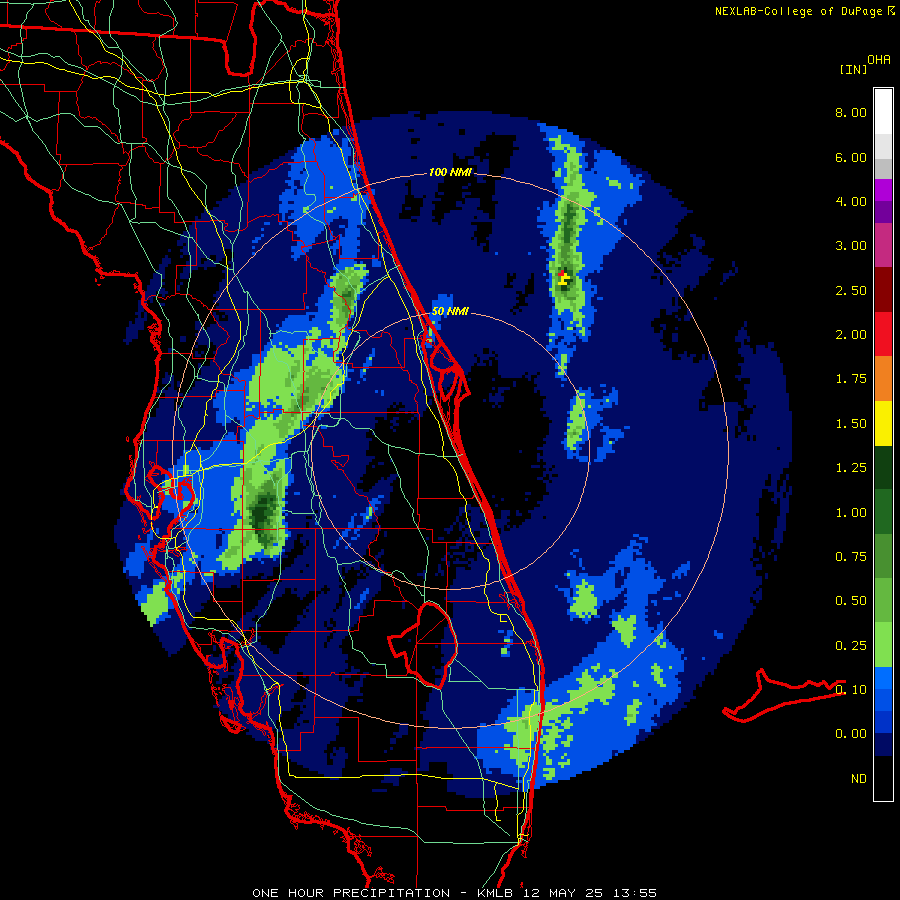900x900 pixels.
Task: Click the '1.75' scale label
Action: click(x=851, y=379)
